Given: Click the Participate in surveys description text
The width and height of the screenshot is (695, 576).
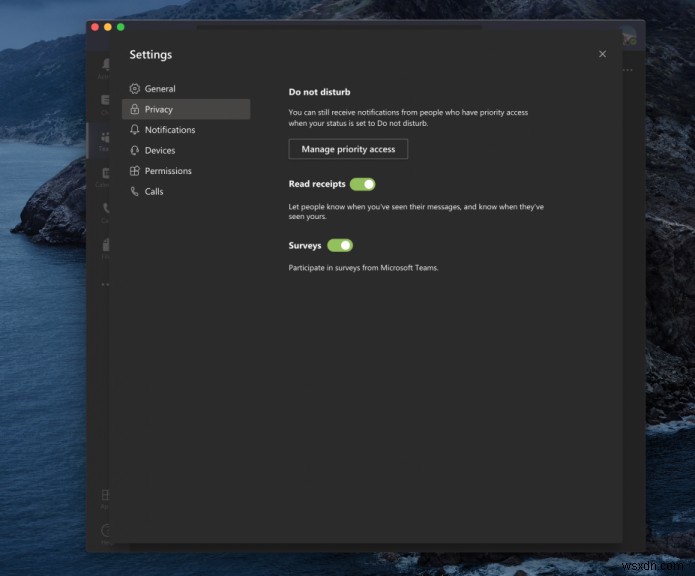Looking at the screenshot, I should point(363,268).
